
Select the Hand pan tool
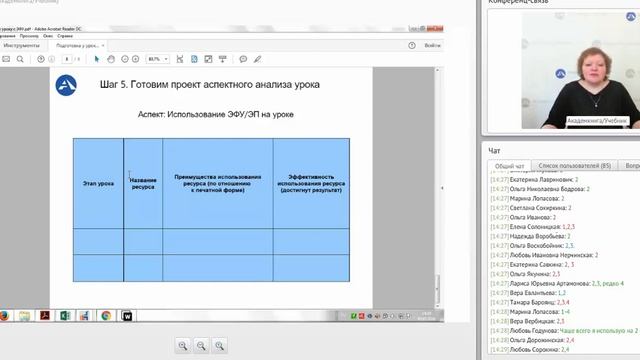click(x=111, y=59)
